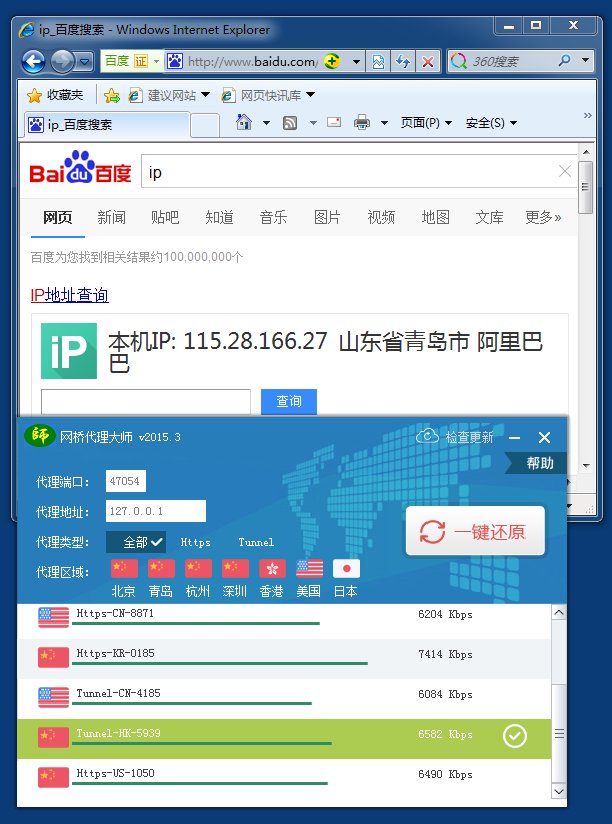Click the IP lookup input field
This screenshot has height=824, width=612.
click(146, 402)
